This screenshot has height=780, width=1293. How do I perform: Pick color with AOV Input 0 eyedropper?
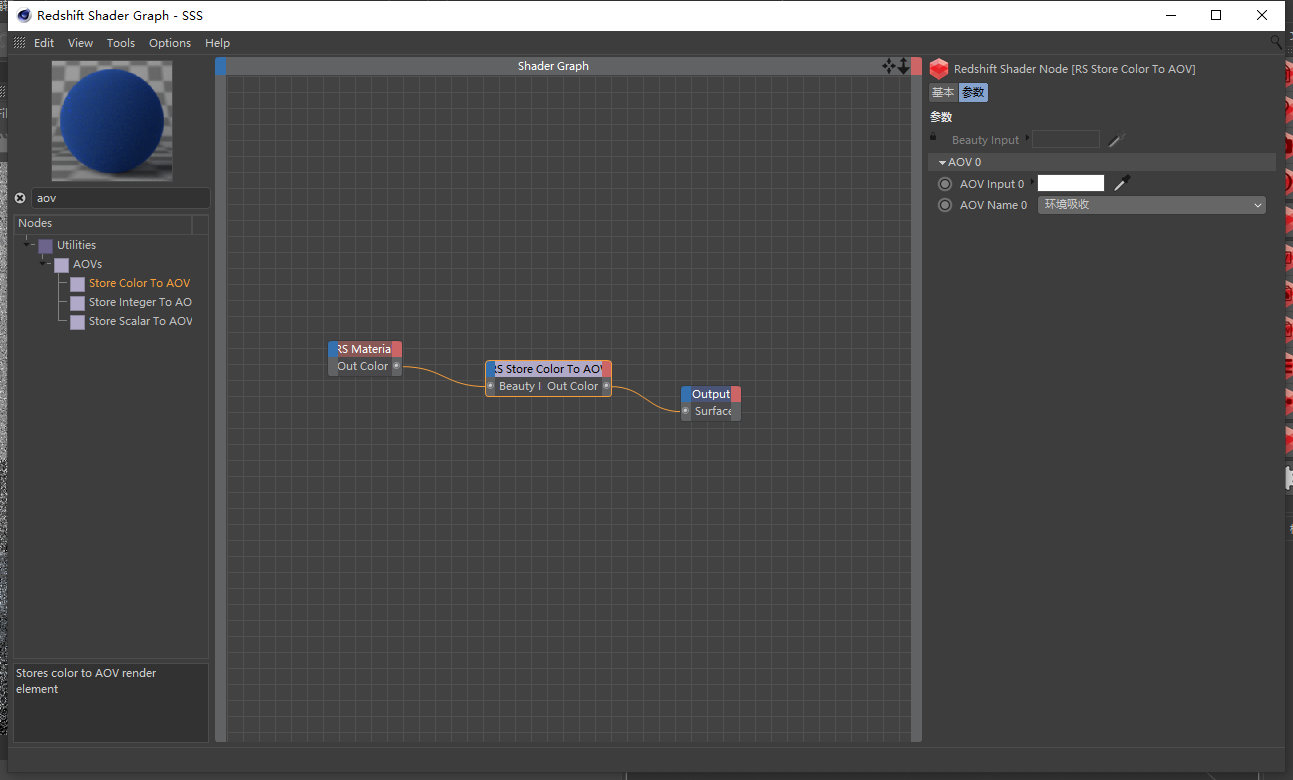pos(1122,183)
